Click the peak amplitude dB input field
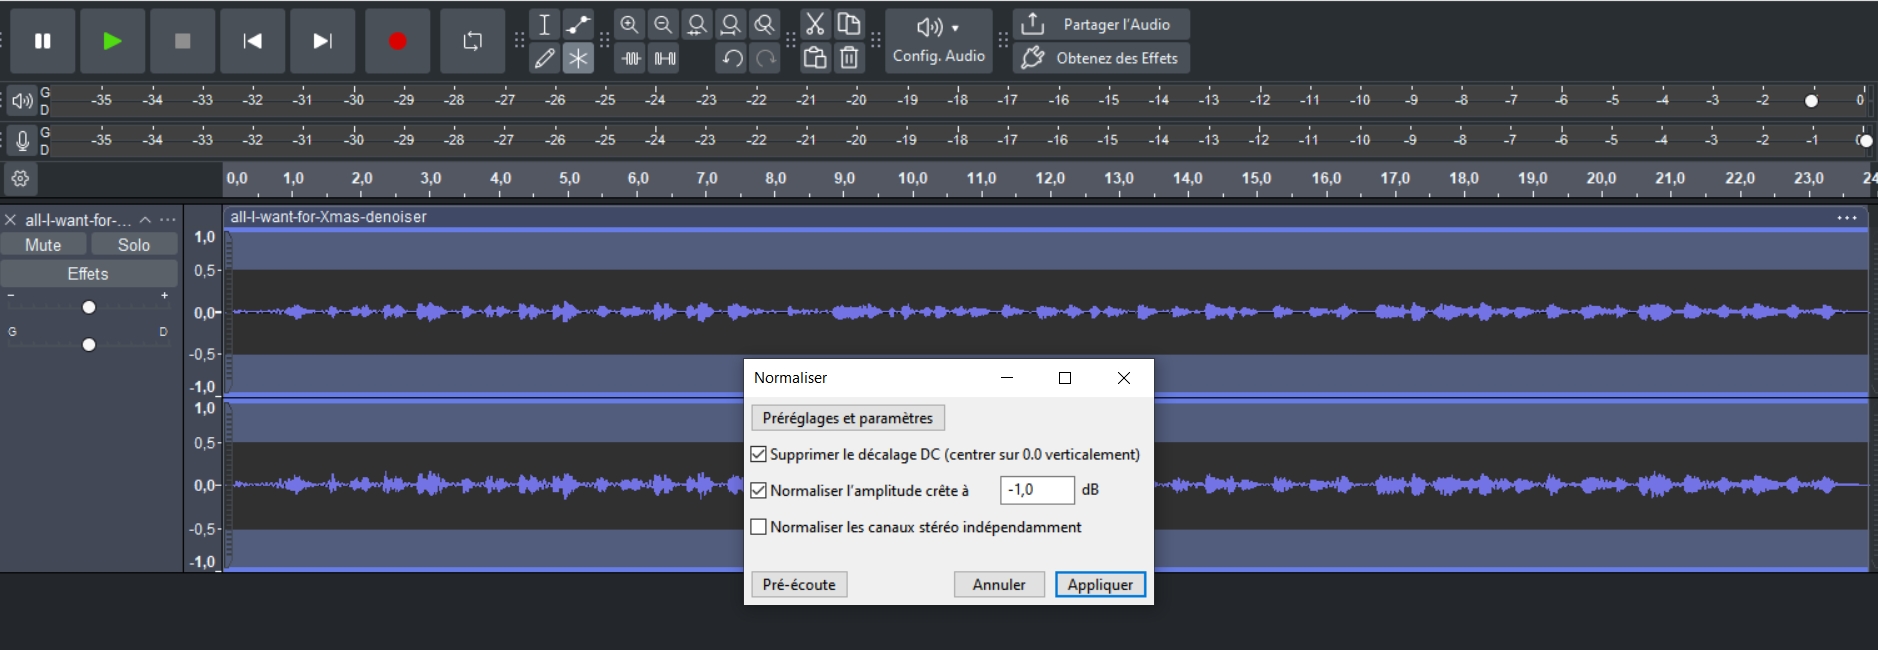Image resolution: width=1878 pixels, height=650 pixels. point(1037,490)
